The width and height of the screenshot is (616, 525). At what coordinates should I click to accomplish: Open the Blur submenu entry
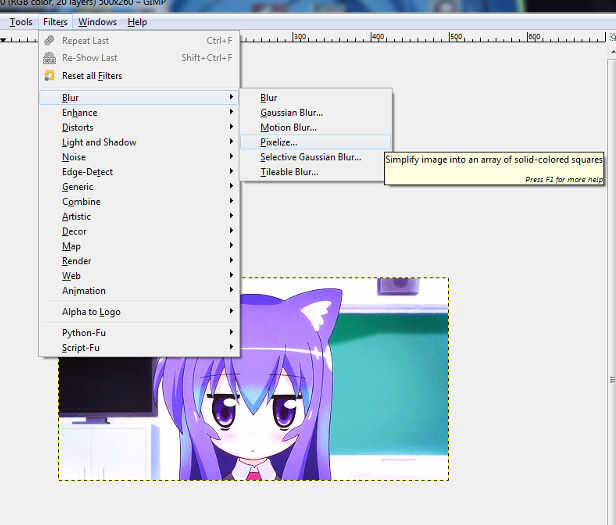click(x=139, y=97)
